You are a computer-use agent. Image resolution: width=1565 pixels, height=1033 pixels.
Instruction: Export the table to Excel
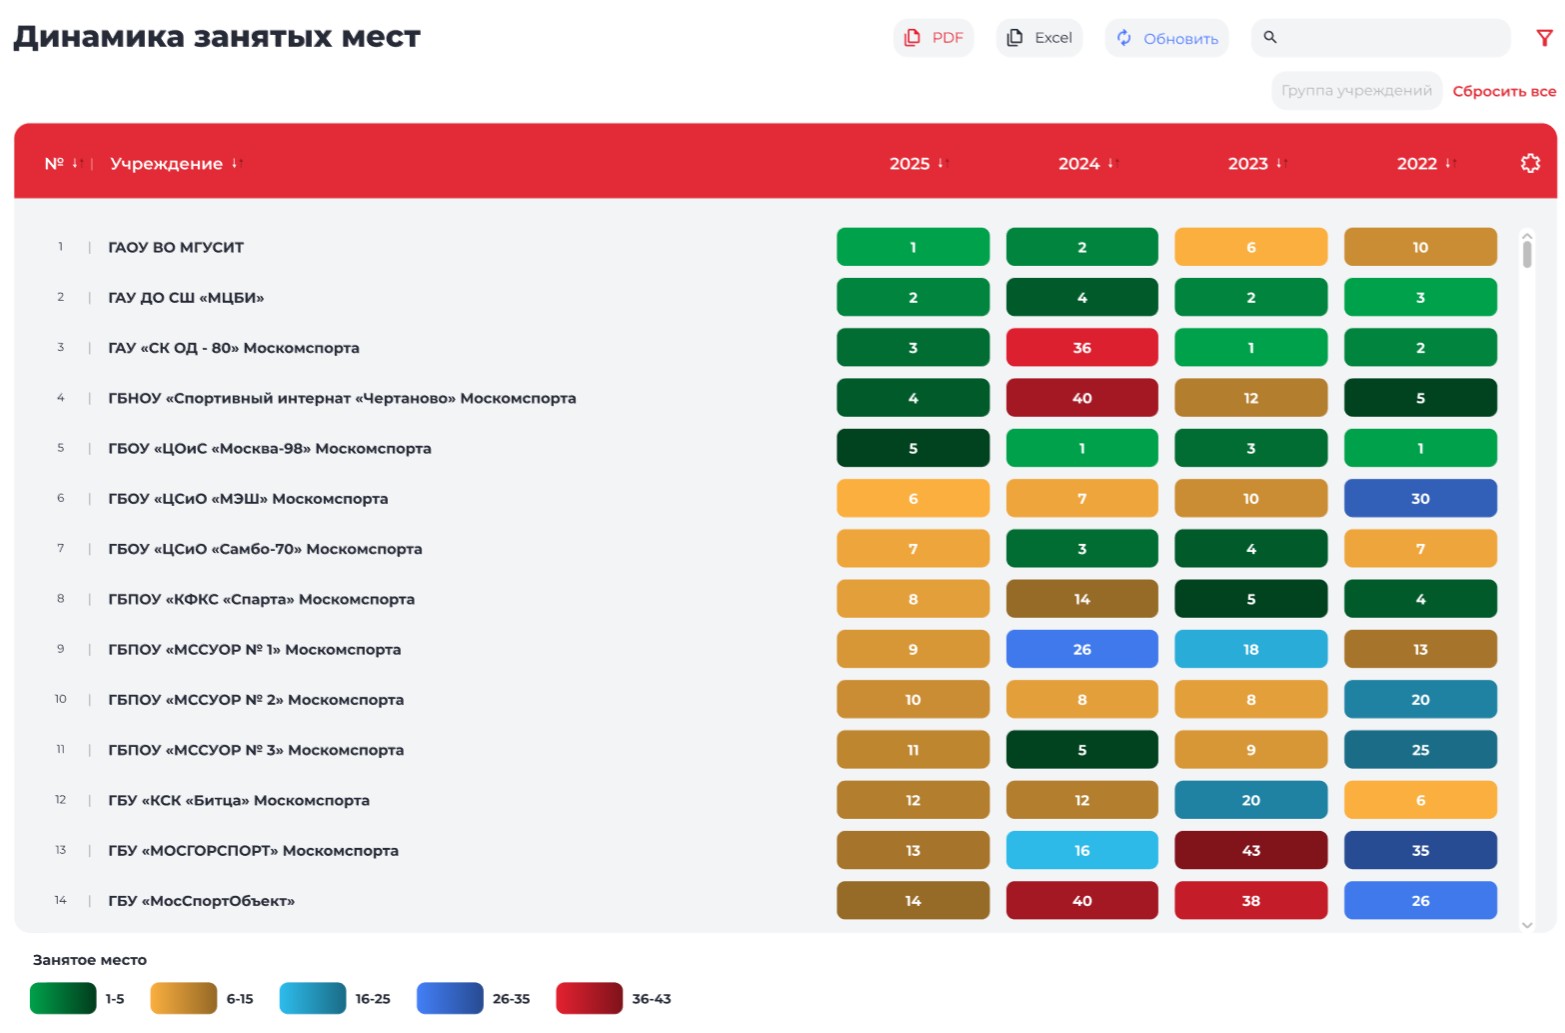(1040, 38)
